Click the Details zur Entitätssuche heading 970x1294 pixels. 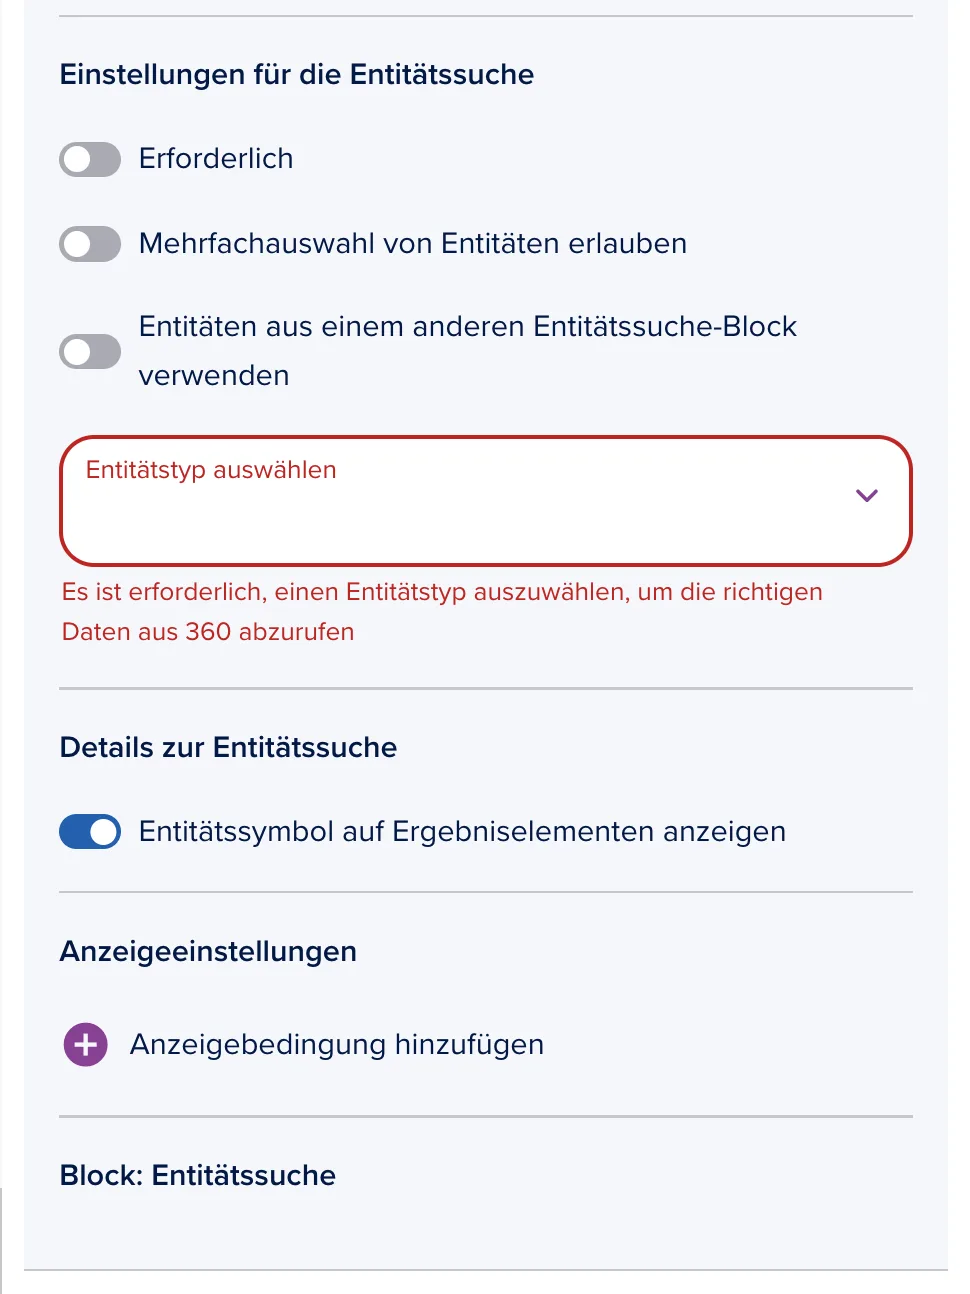click(228, 748)
